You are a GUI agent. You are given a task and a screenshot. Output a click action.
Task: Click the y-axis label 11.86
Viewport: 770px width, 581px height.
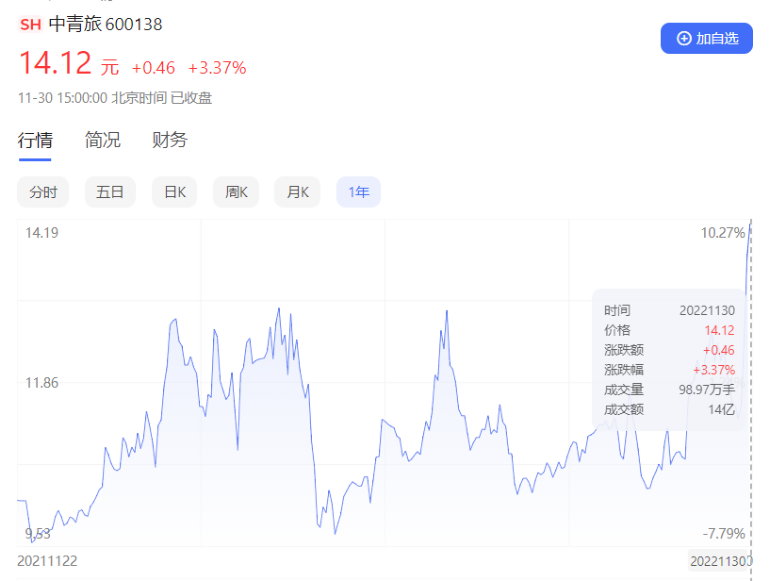[42, 383]
